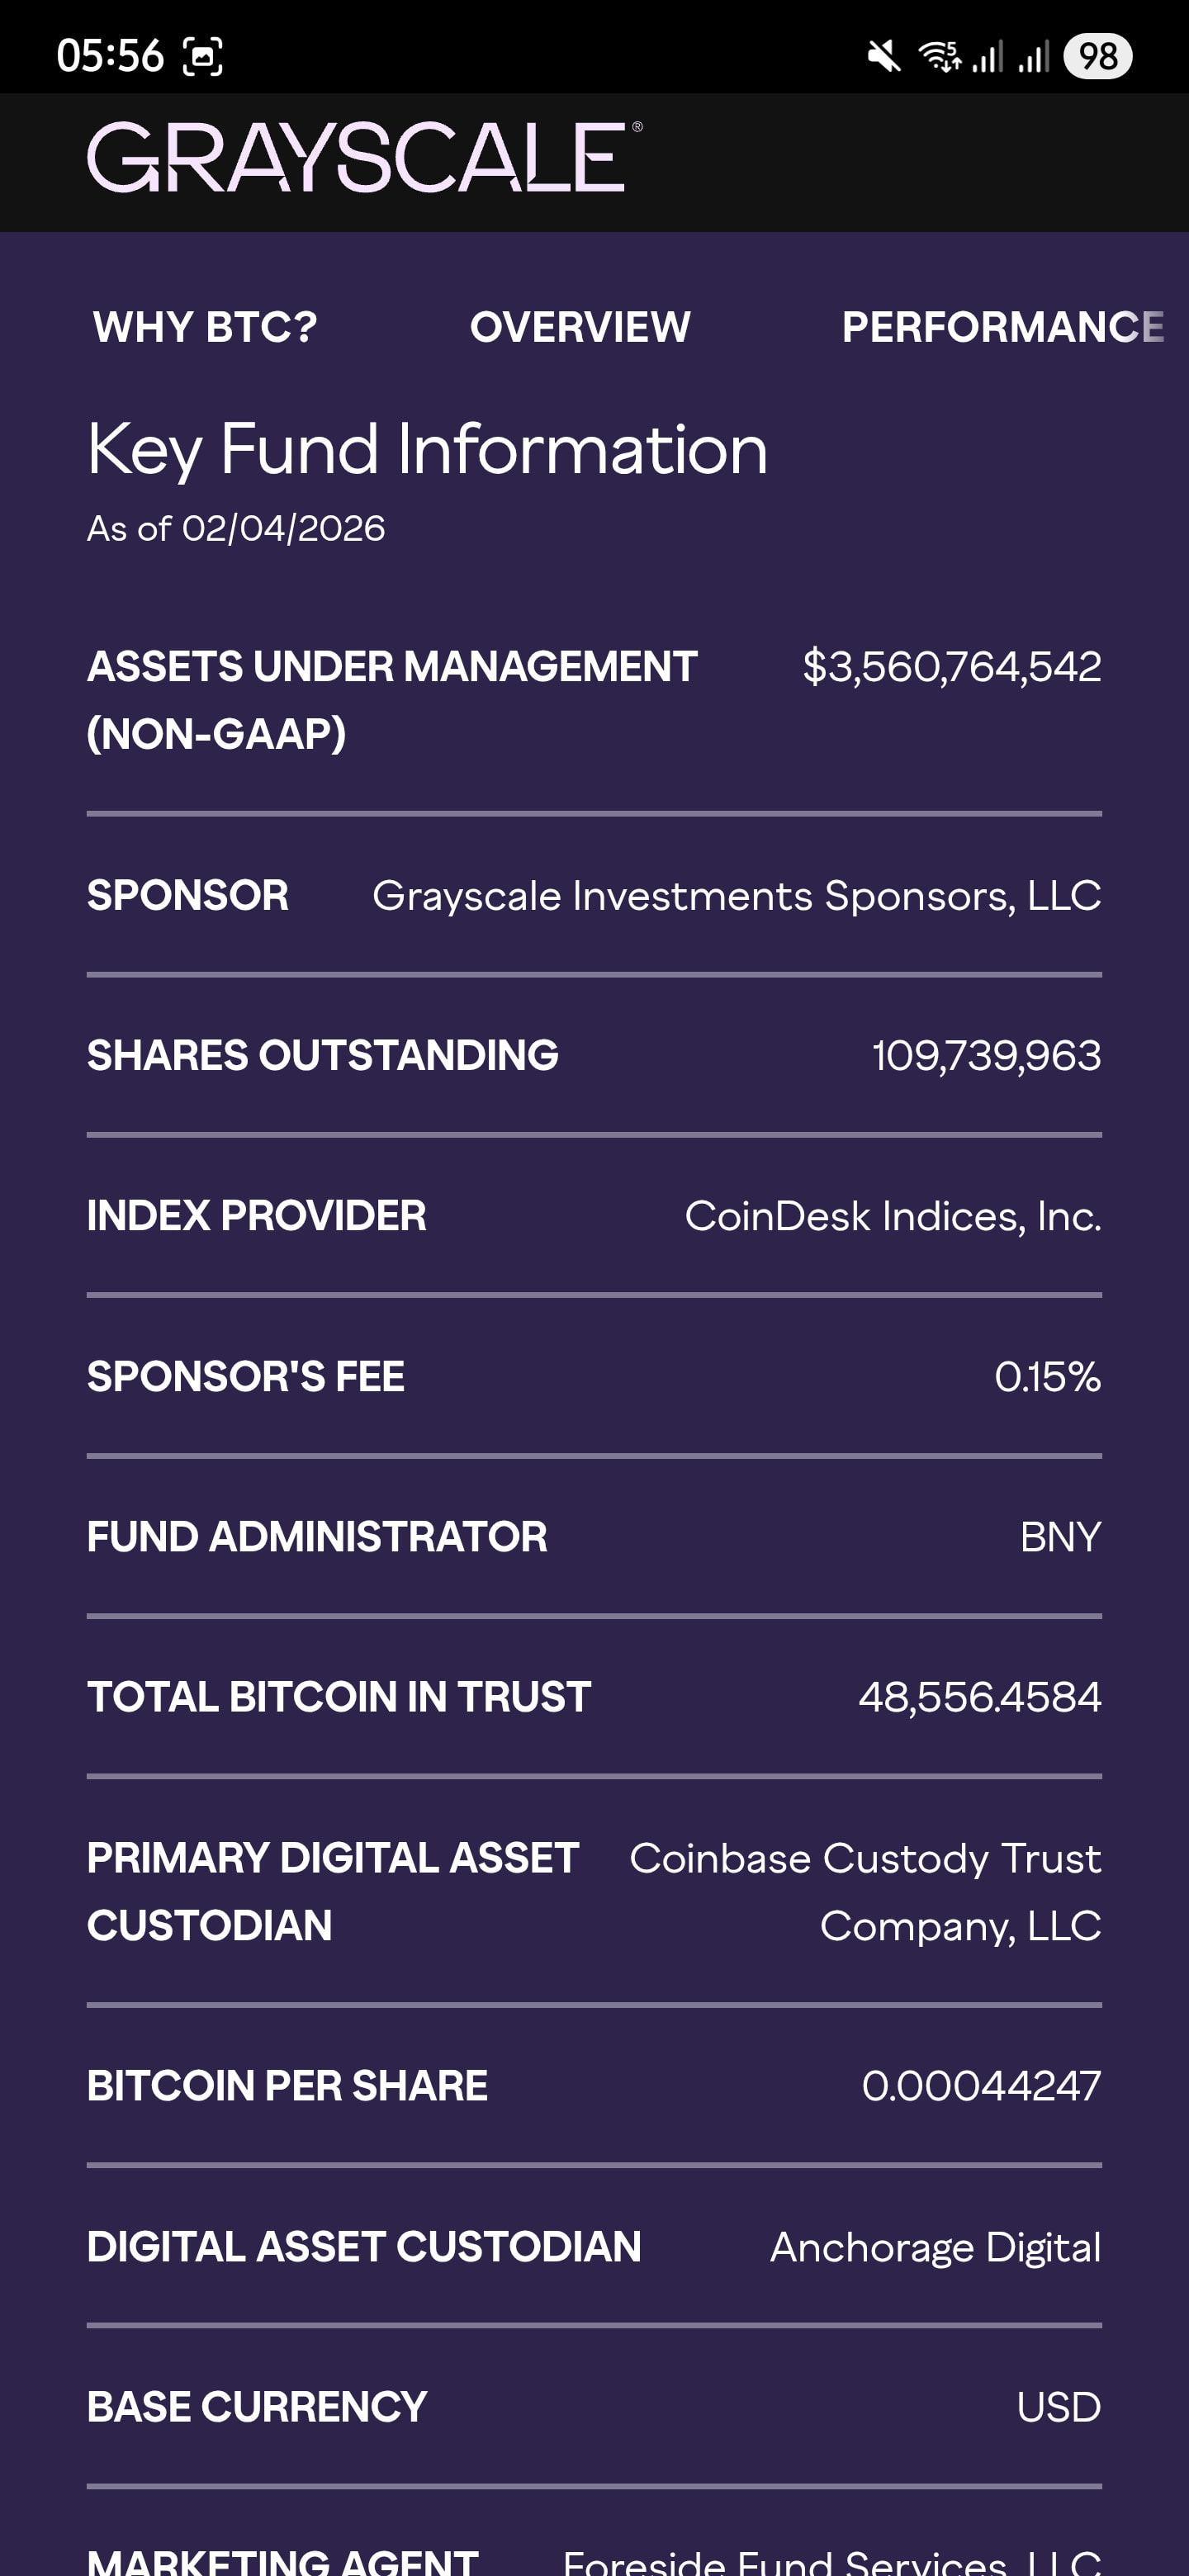Select the assets under management dollar value
Image resolution: width=1189 pixels, height=2576 pixels.
[951, 666]
